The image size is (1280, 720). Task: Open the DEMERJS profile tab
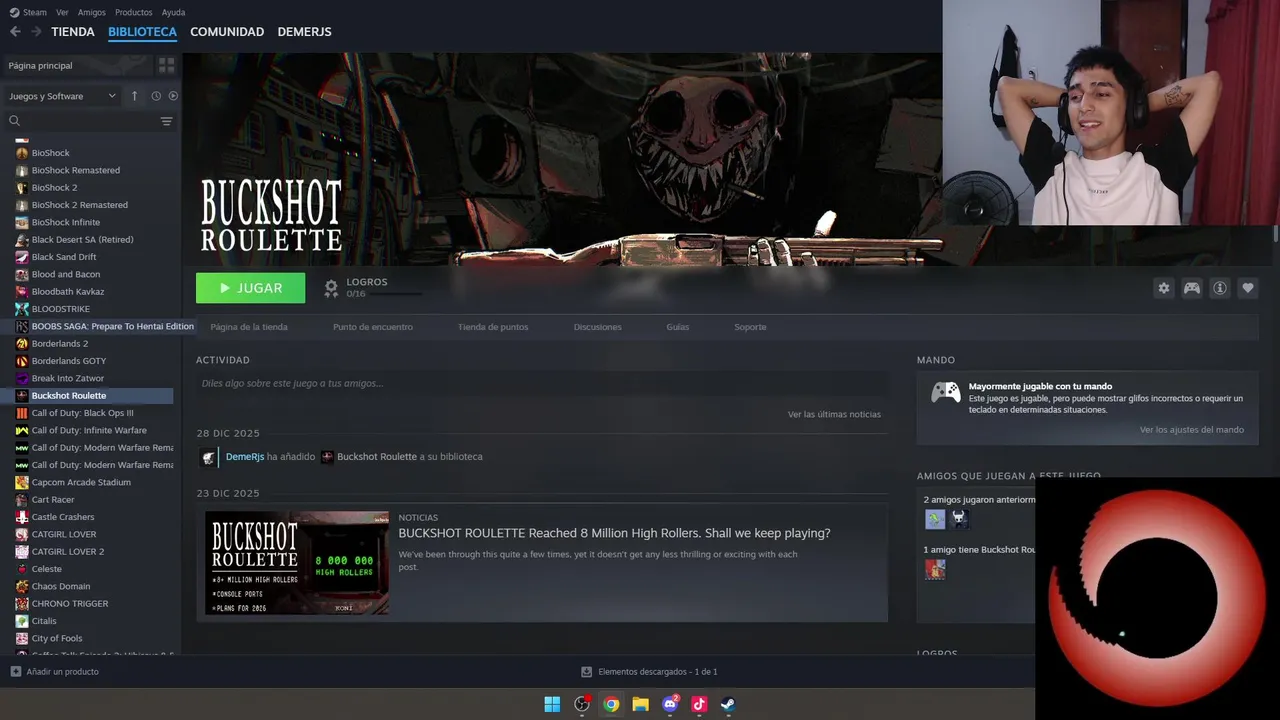[x=304, y=32]
